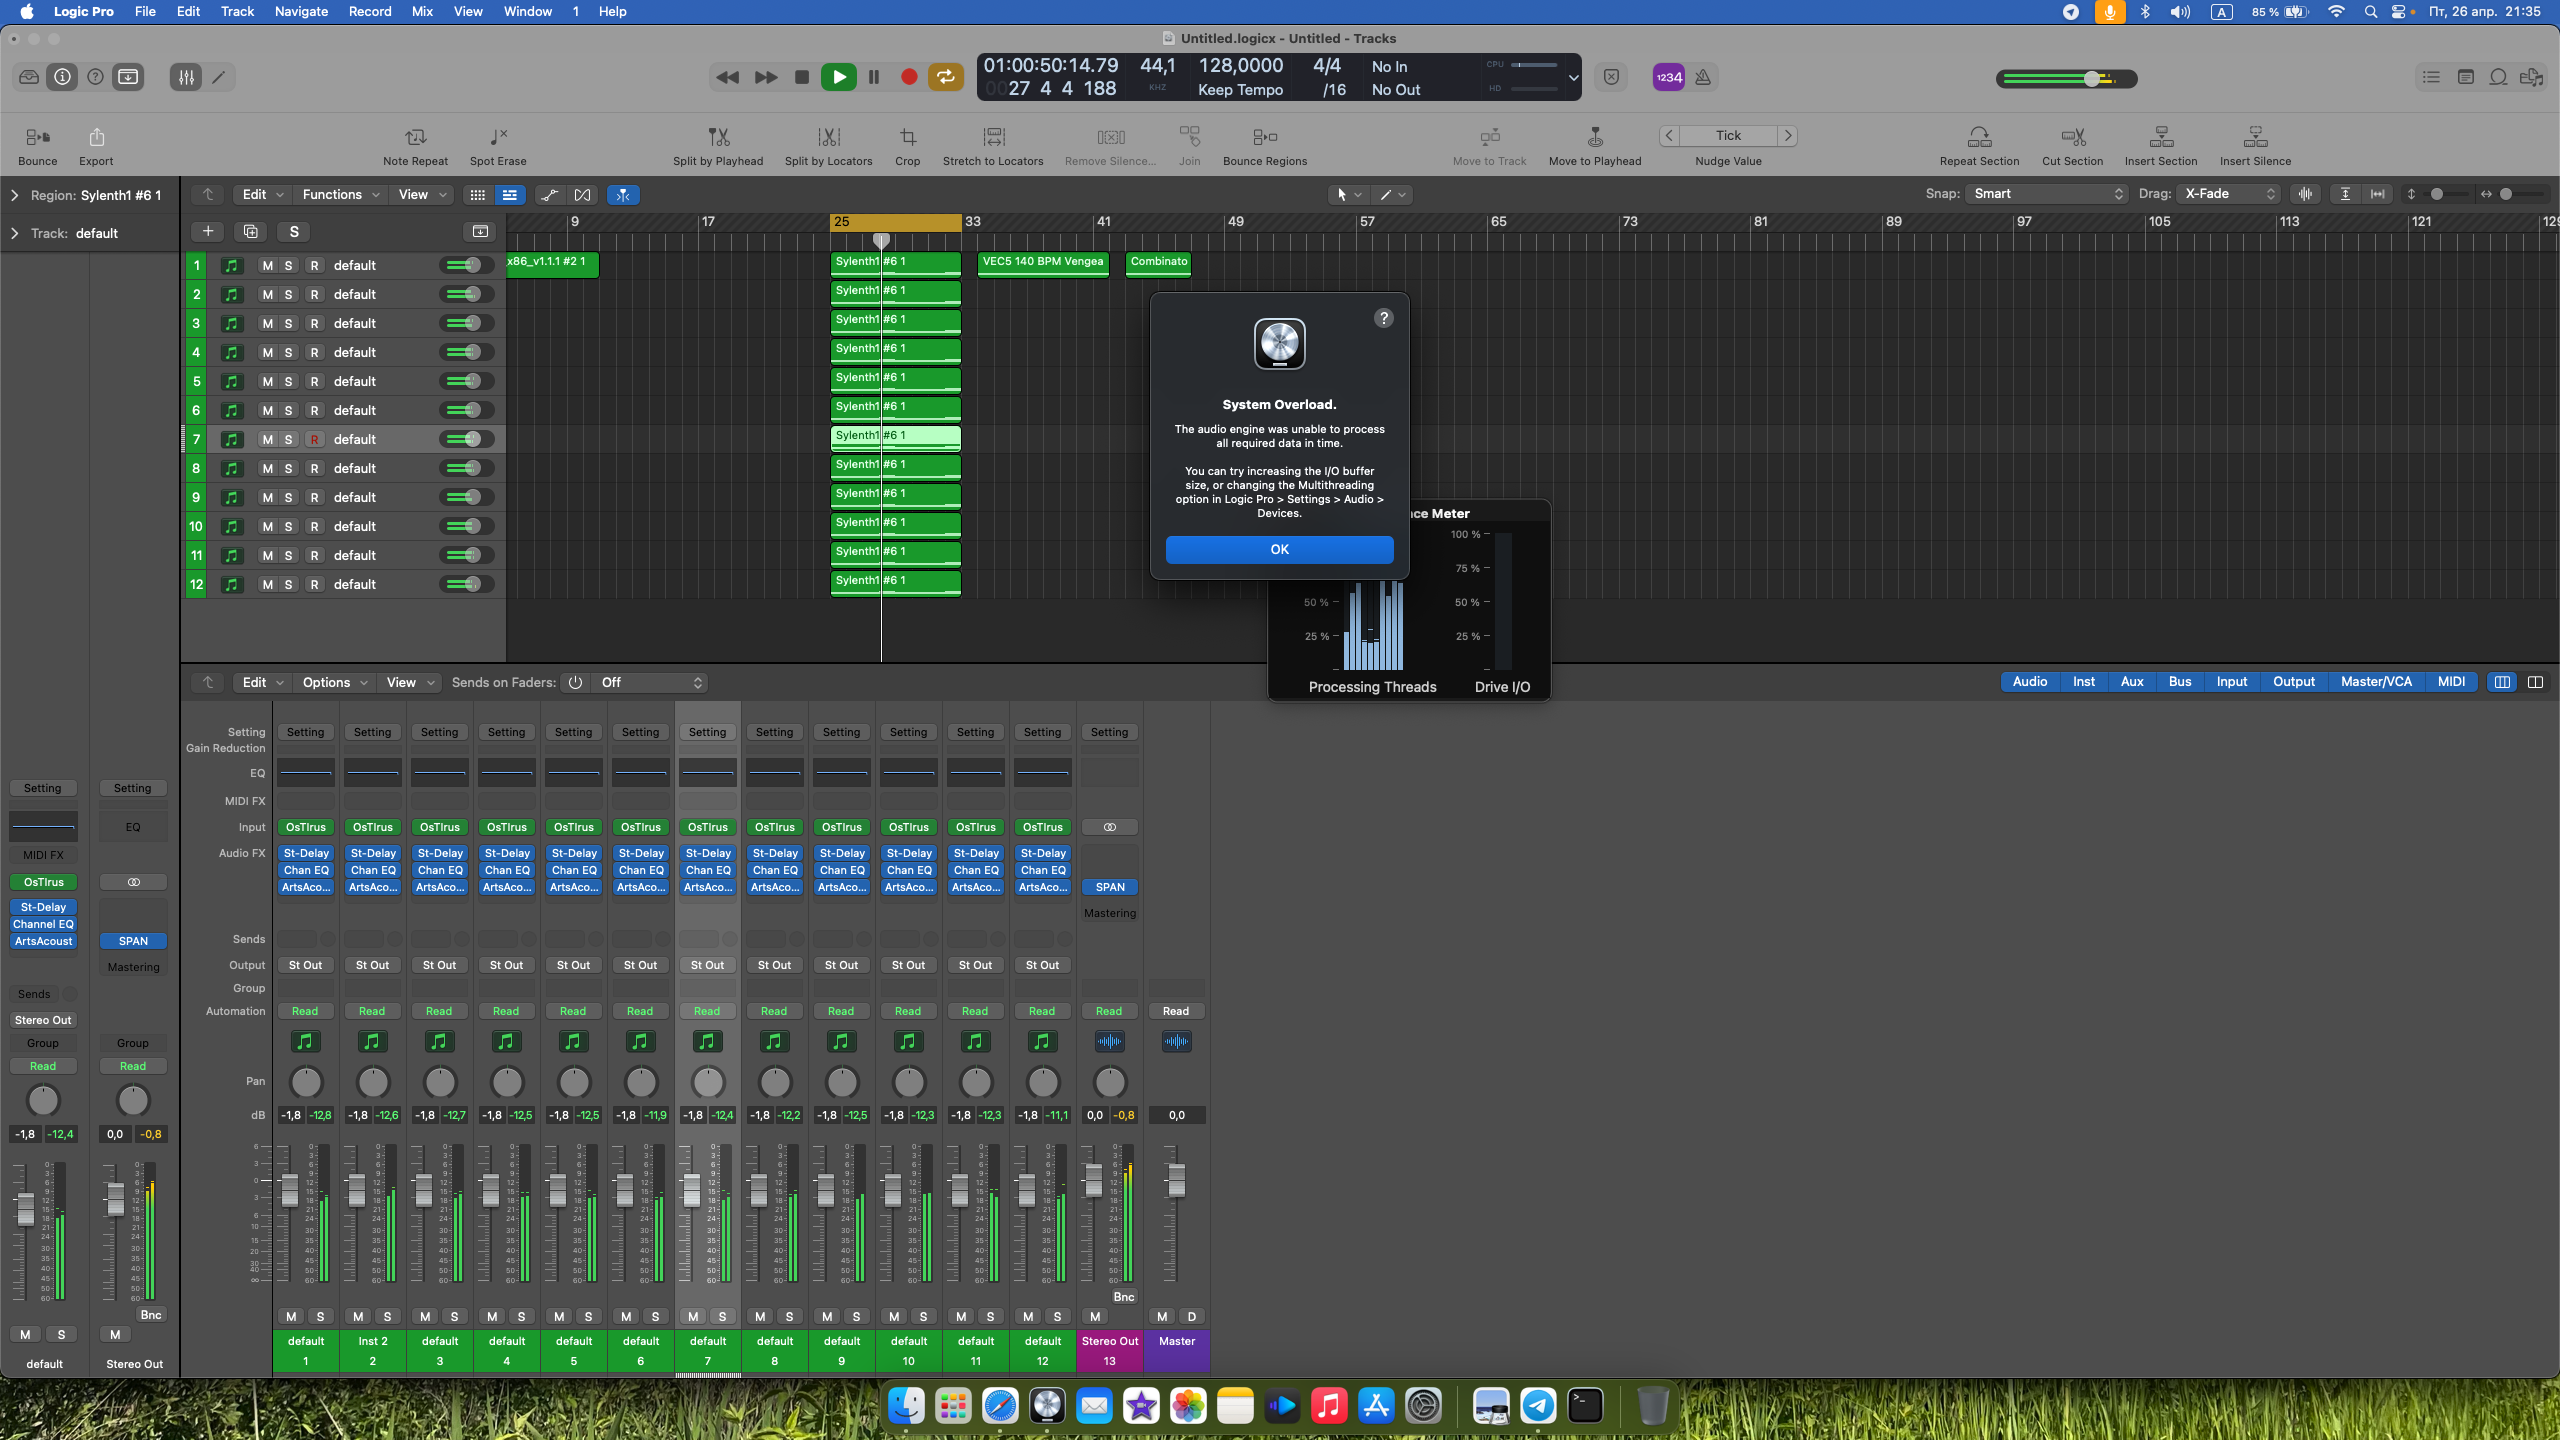Click the VEC5 140 BPM Vengea region

tap(1042, 263)
